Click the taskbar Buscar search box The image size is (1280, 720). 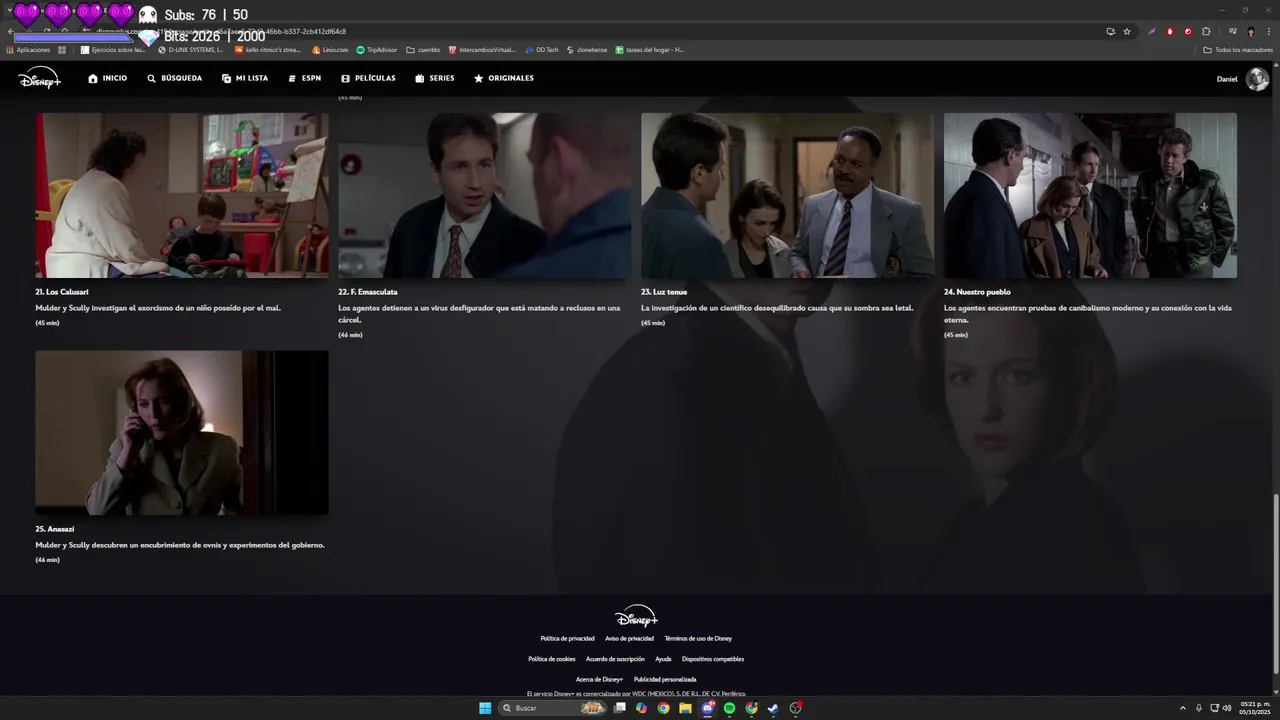(x=552, y=708)
